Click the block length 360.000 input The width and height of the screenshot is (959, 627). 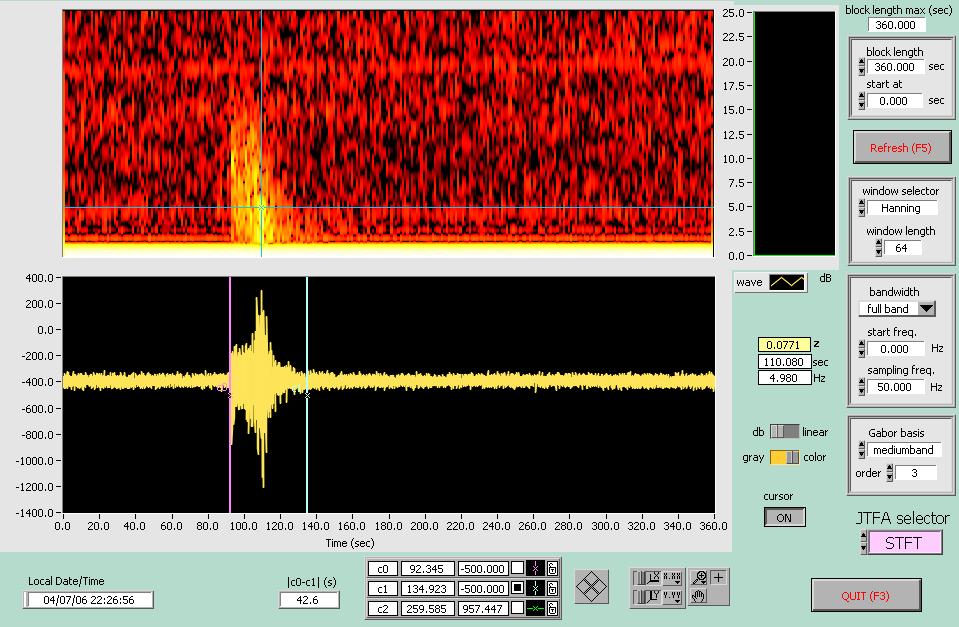(x=896, y=67)
